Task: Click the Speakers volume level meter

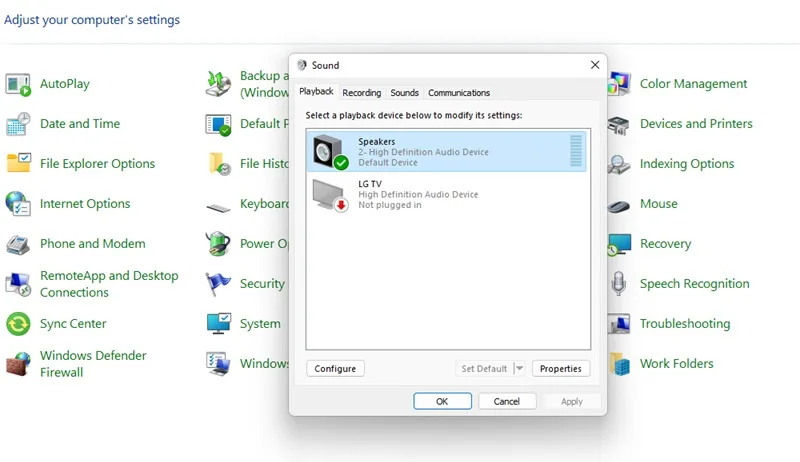Action: tap(576, 151)
